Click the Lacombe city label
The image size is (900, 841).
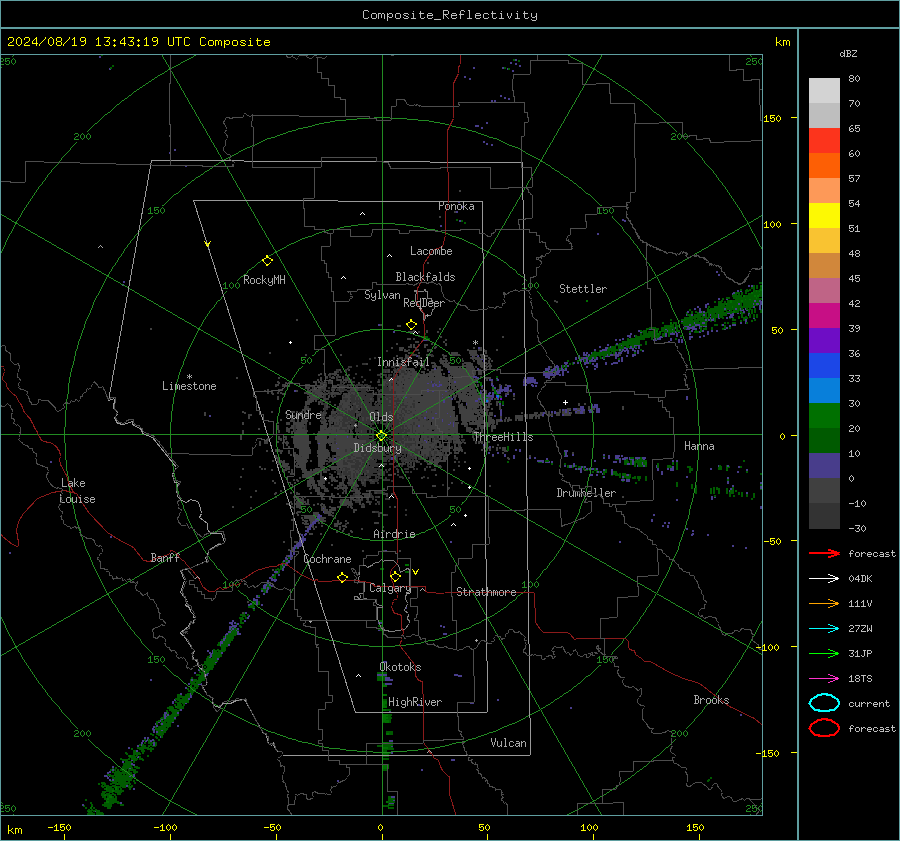point(431,251)
